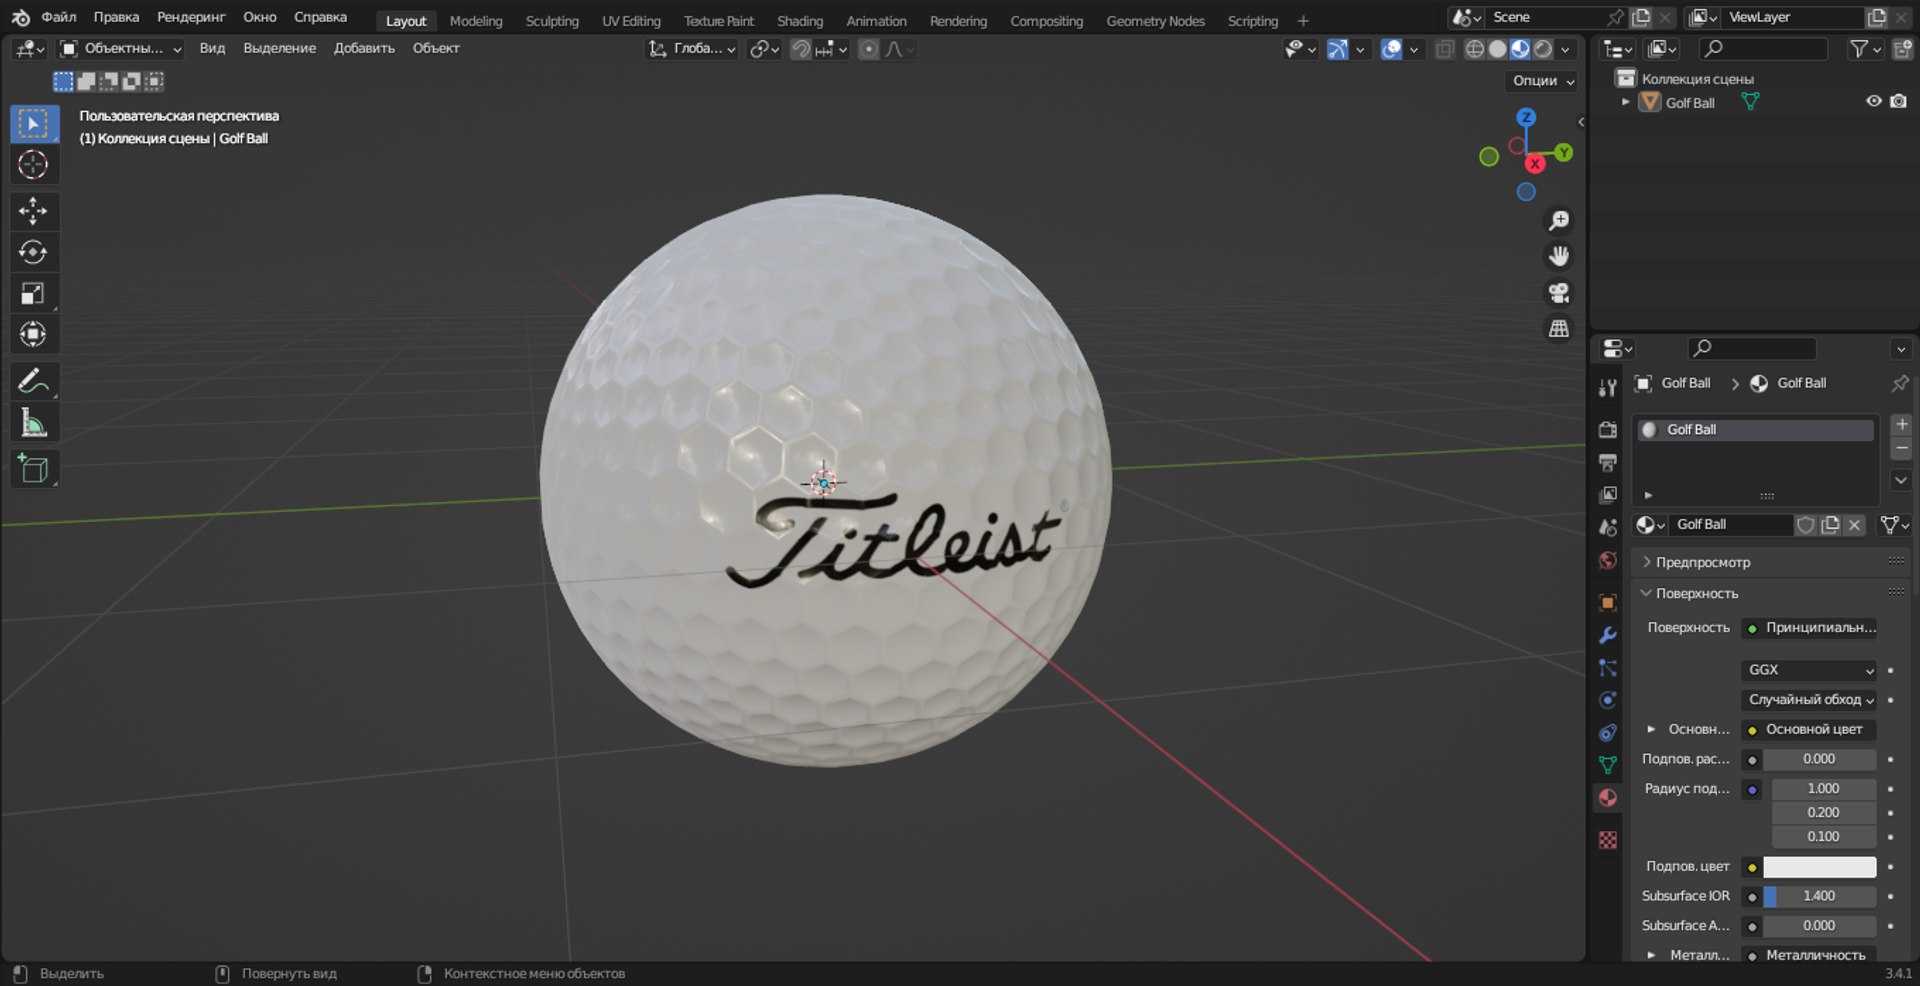Open the random walk subsurface method dropdown
Viewport: 1920px width, 986px height.
[1810, 700]
